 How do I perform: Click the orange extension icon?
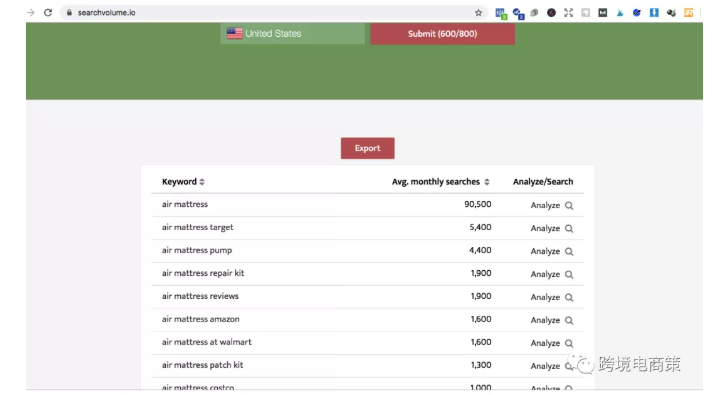point(688,12)
